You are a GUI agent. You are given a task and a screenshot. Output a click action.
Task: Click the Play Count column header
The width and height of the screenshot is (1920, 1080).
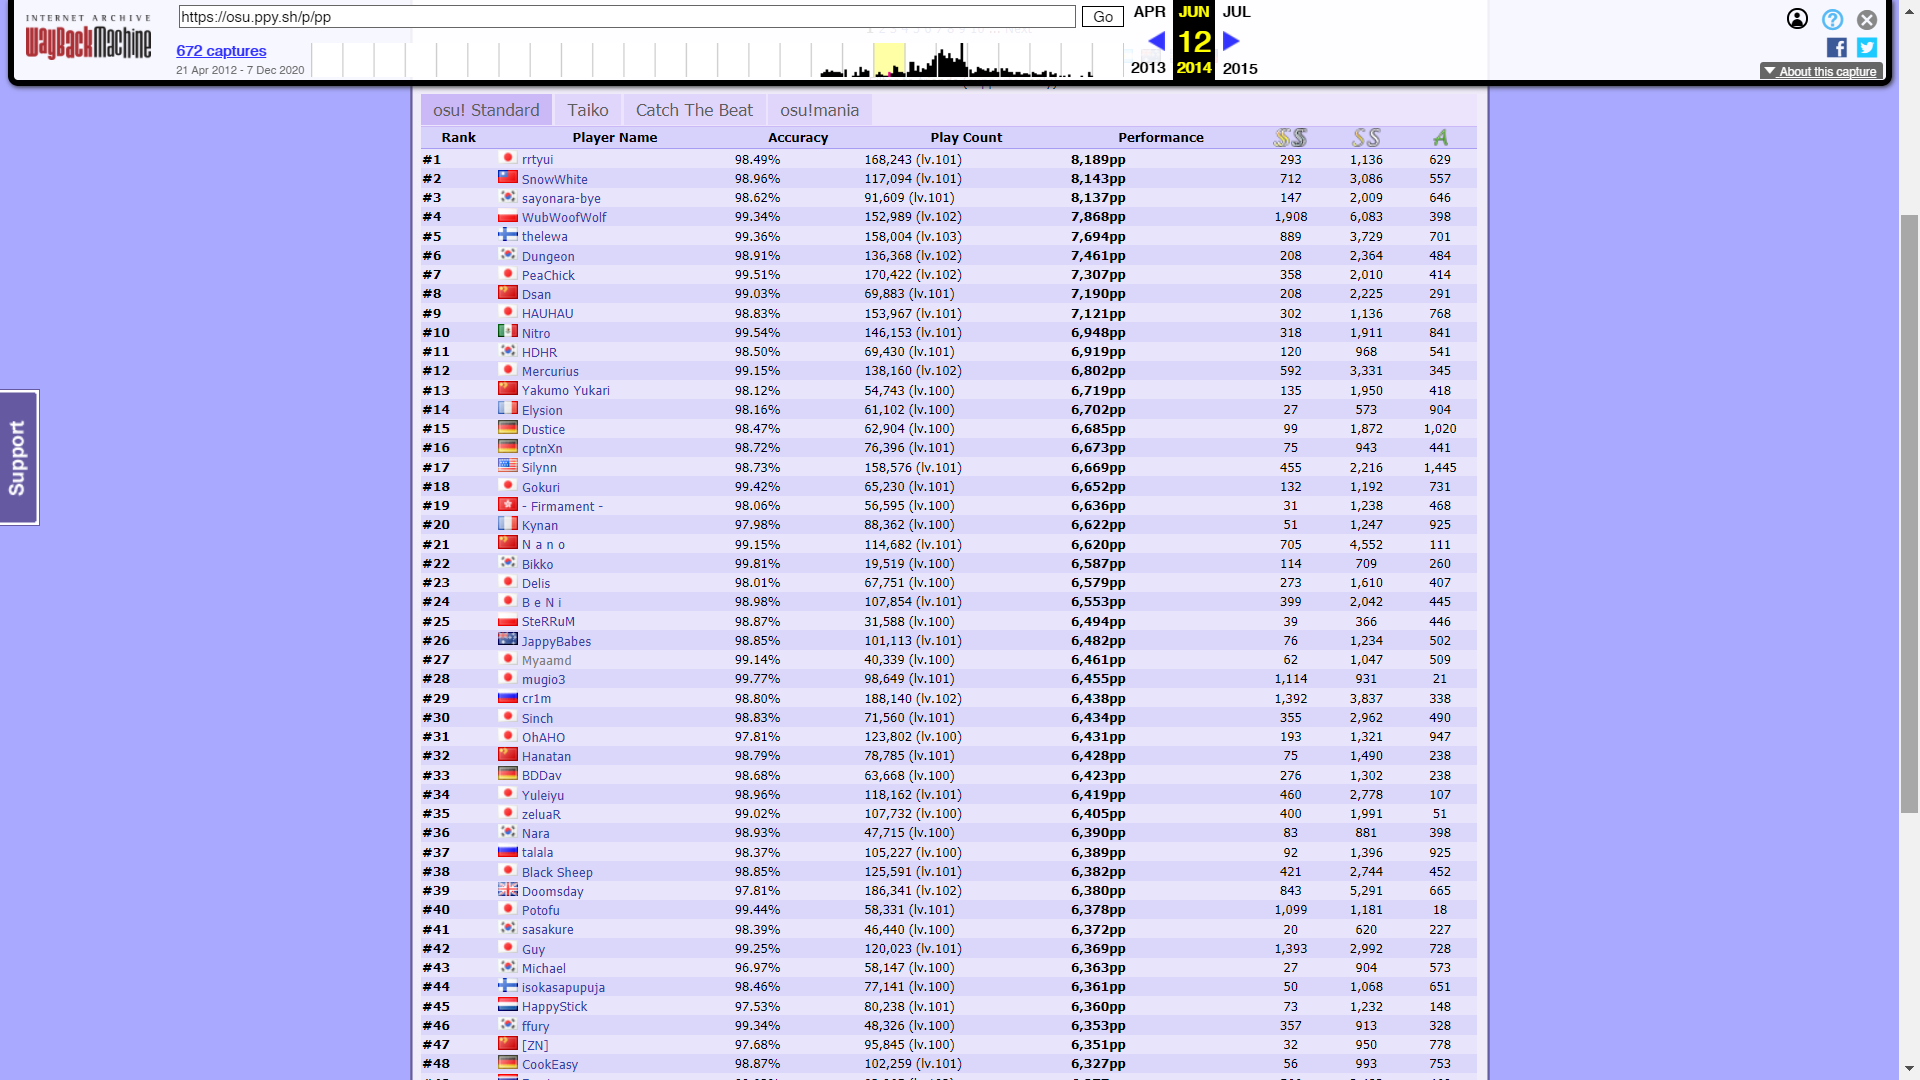(x=966, y=138)
